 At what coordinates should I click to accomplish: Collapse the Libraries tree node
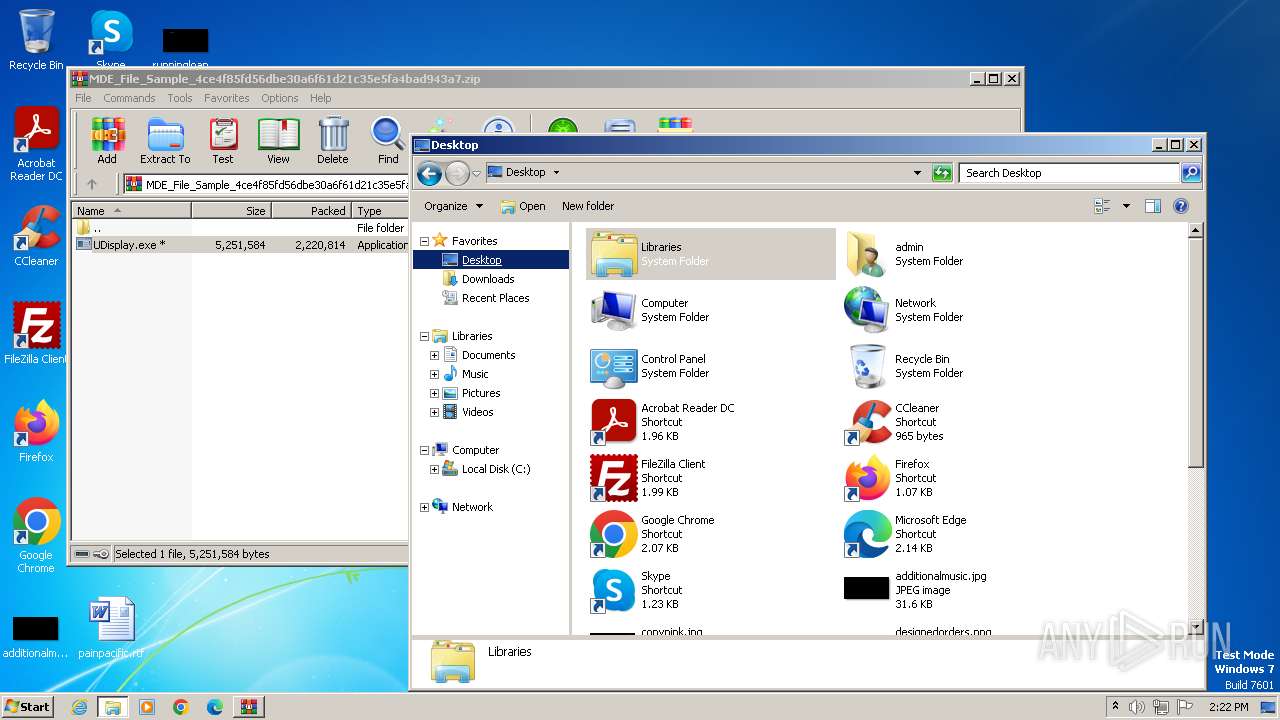coord(424,336)
